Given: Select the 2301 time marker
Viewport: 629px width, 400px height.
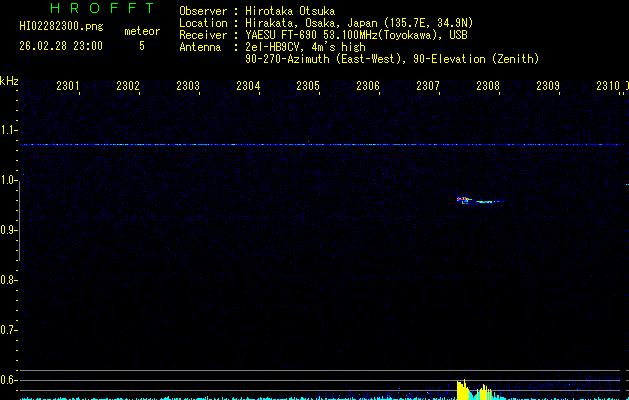Looking at the screenshot, I should pos(68,86).
